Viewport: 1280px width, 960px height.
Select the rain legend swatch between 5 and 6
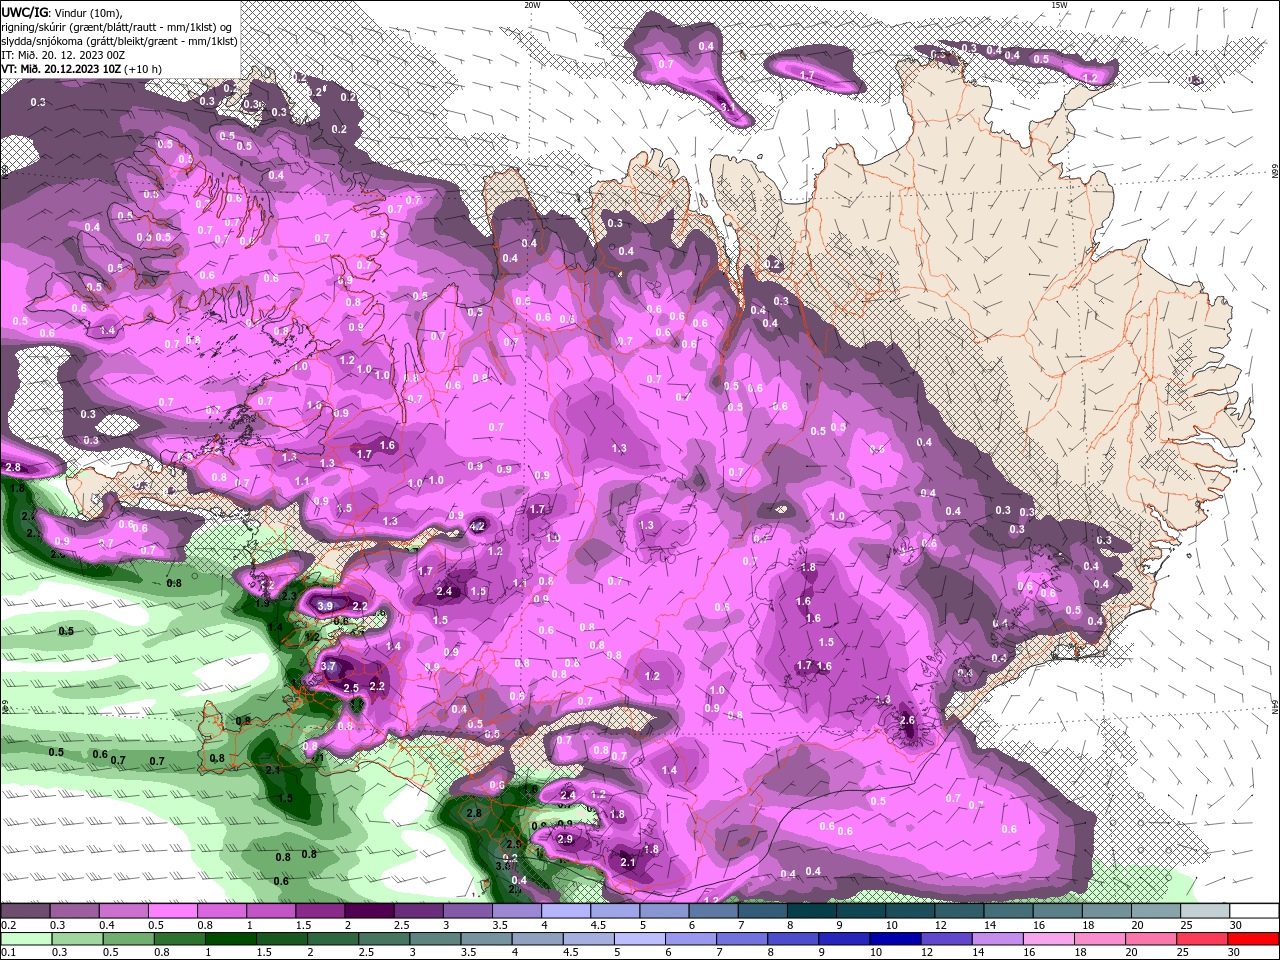coord(639,939)
